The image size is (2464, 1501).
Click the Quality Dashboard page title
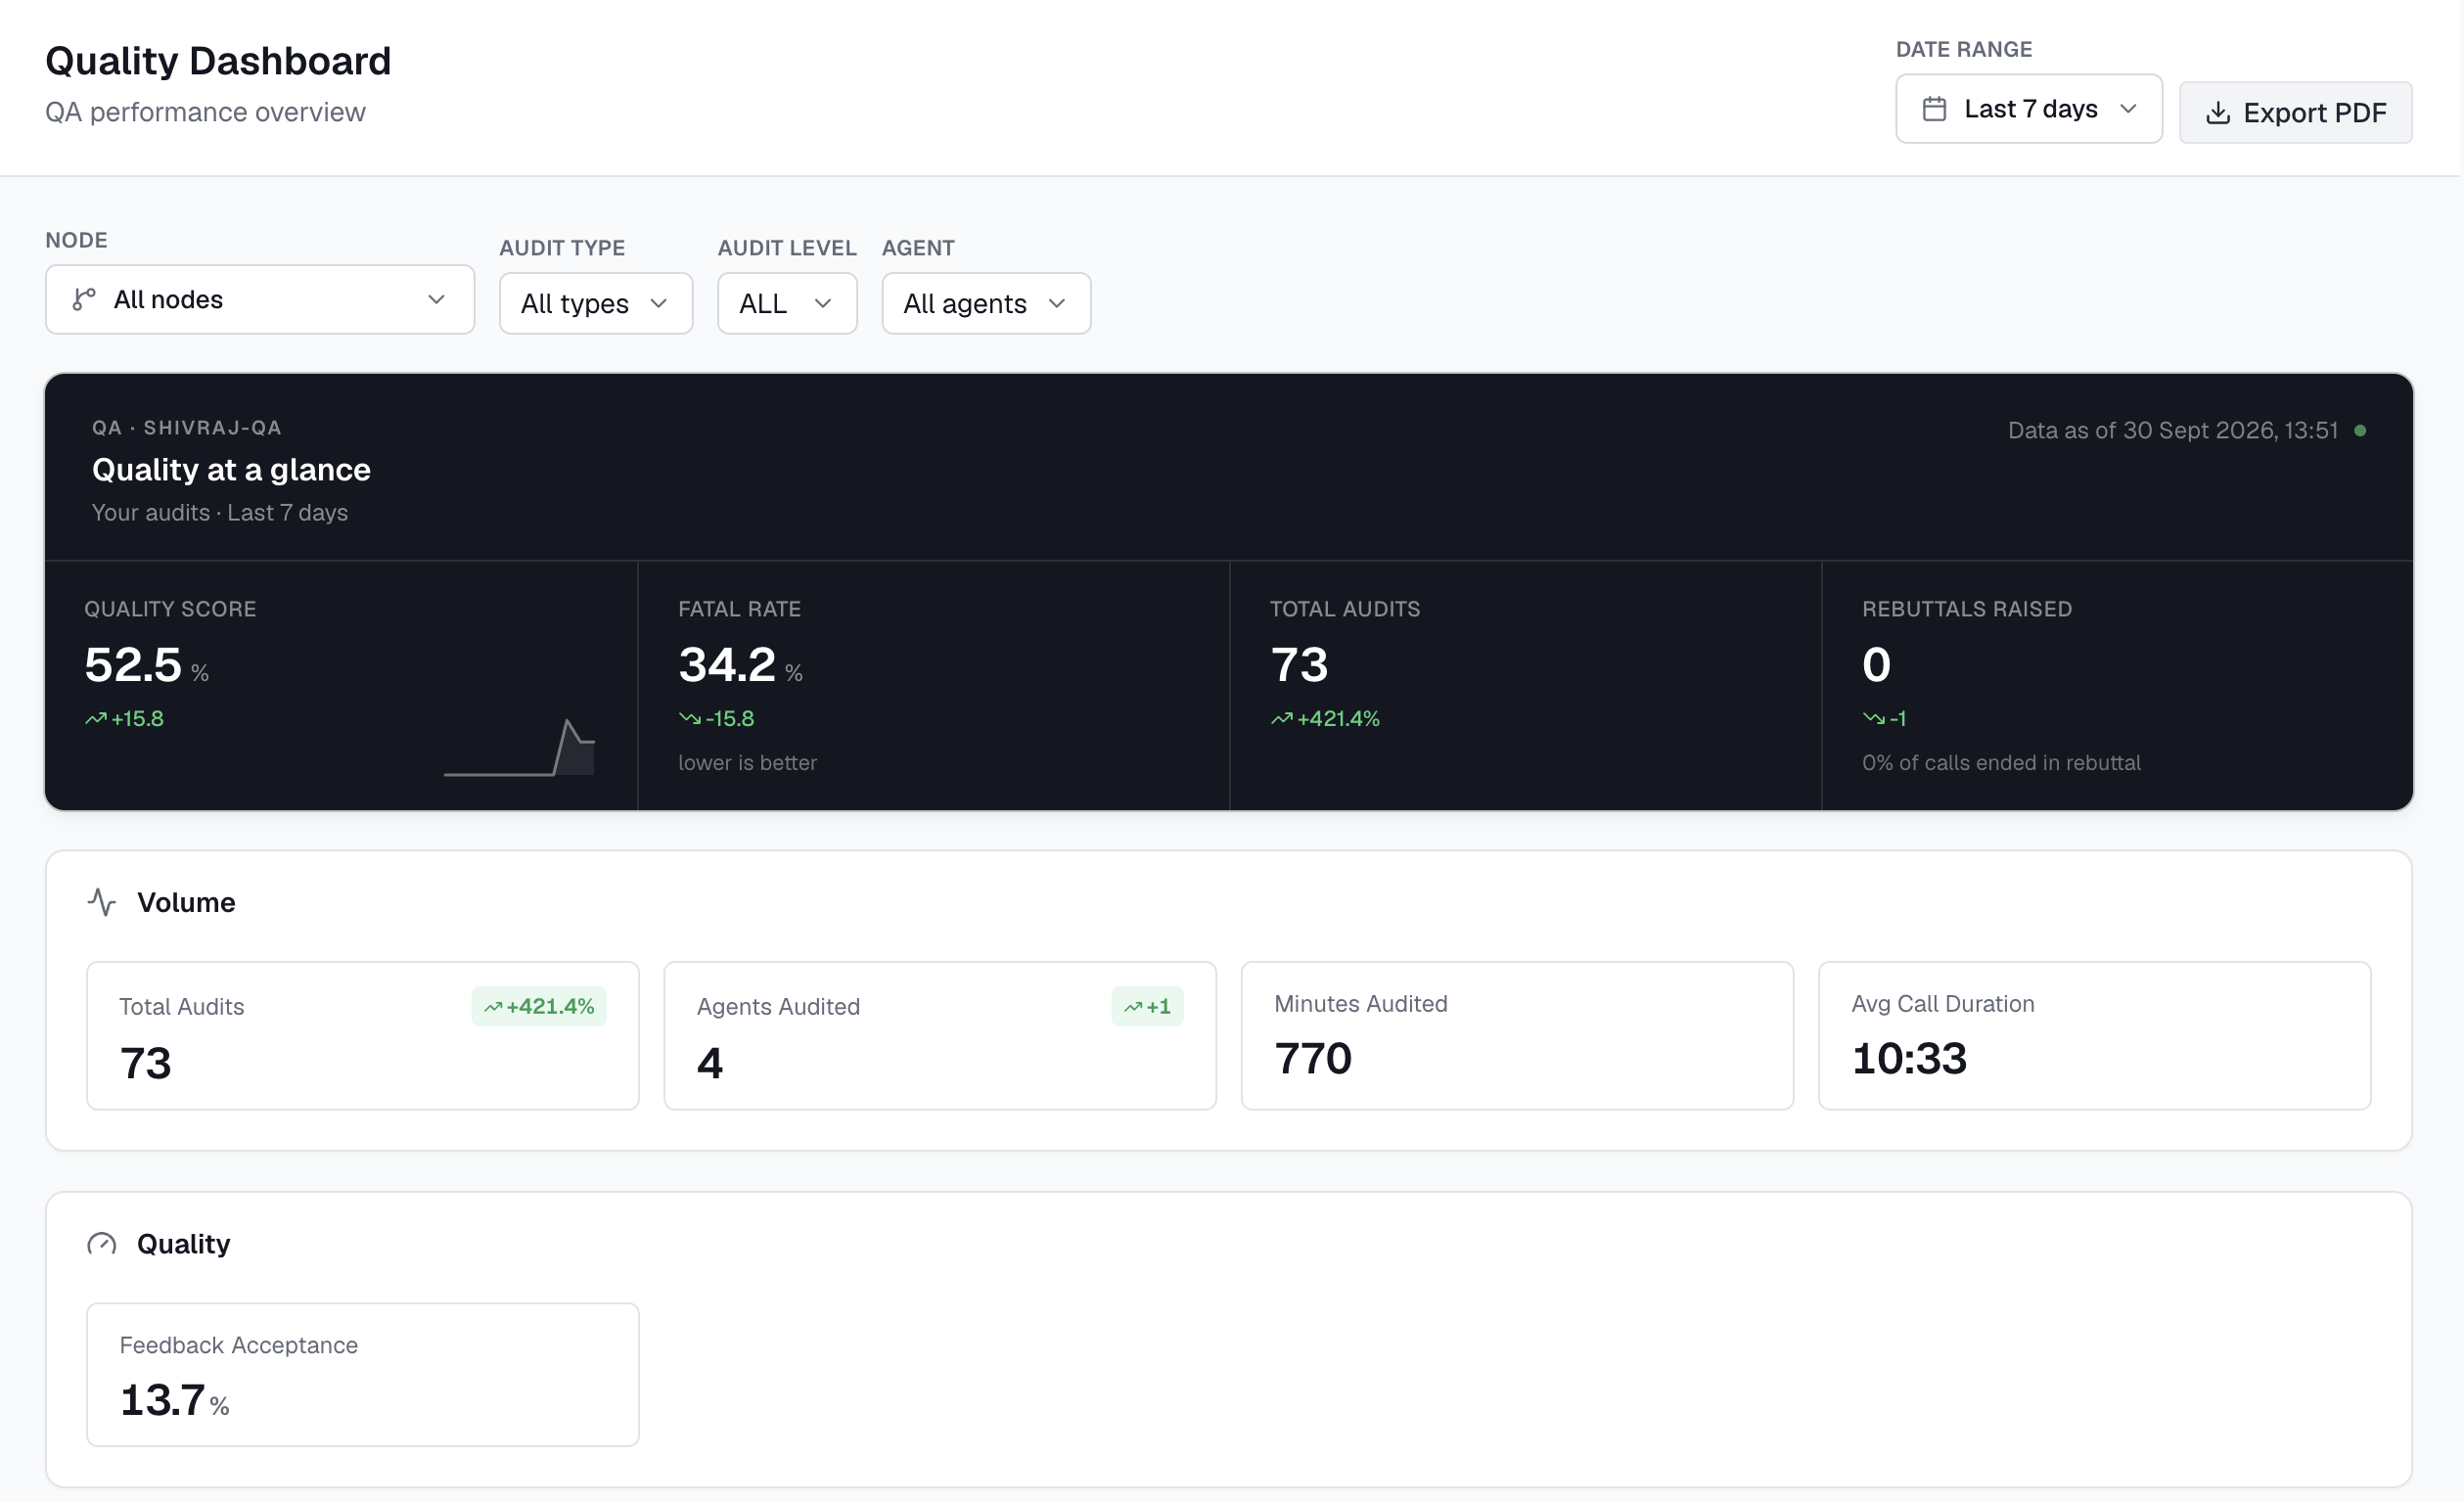point(218,61)
